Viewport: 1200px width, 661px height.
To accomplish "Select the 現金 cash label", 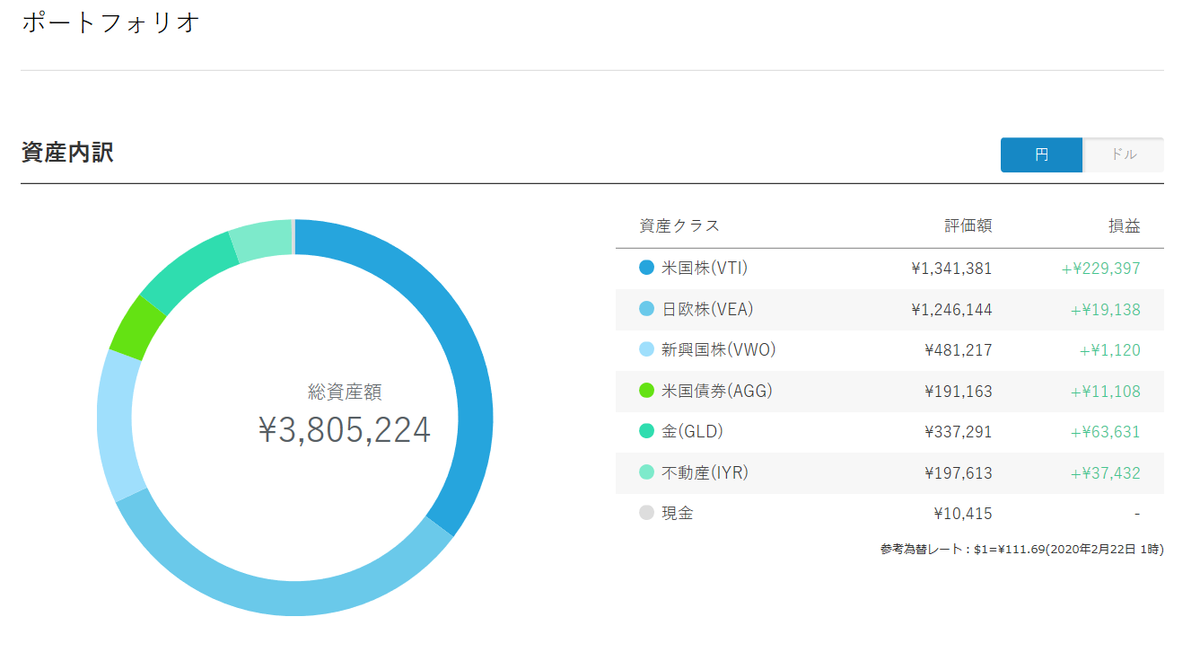I will [678, 513].
